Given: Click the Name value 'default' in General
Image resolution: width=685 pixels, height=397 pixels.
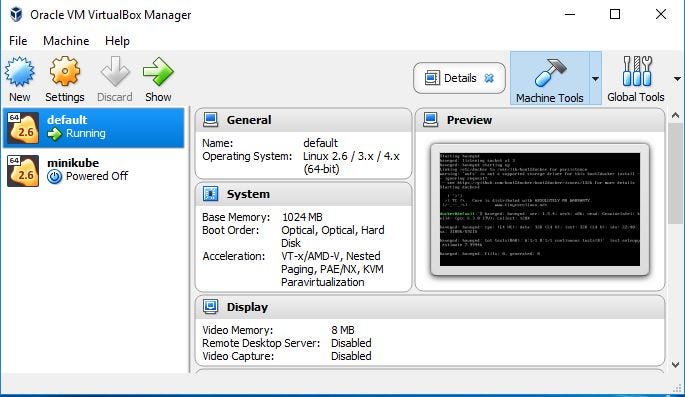Looking at the screenshot, I should point(320,143).
